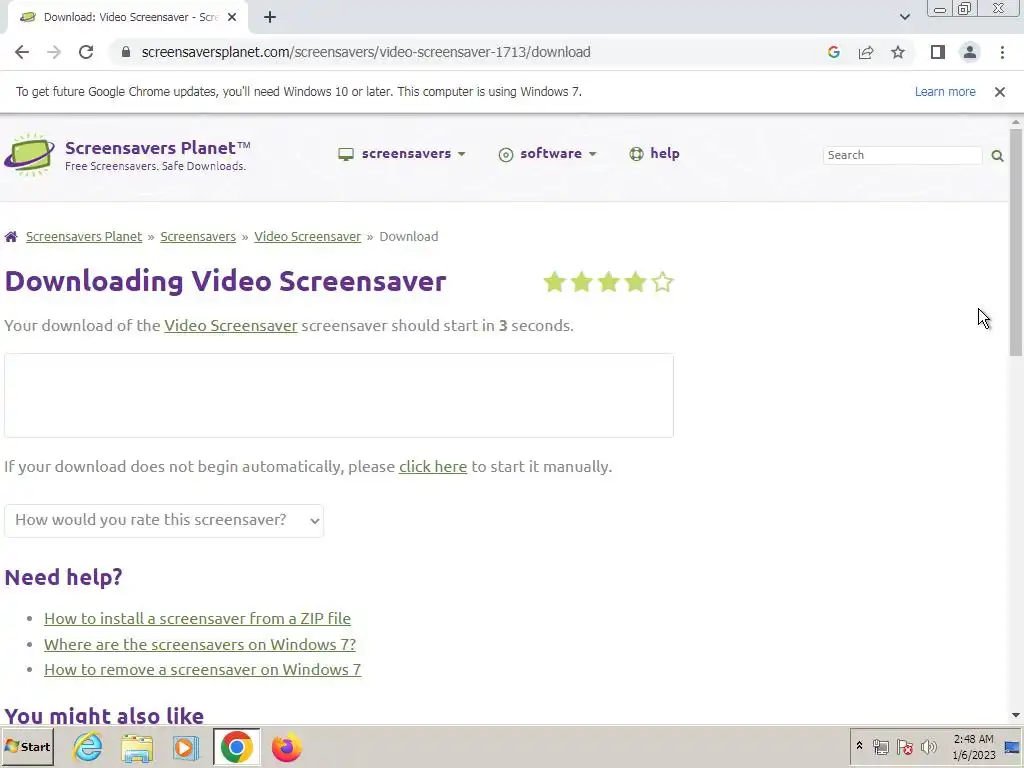Open the network tray icon
The height and width of the screenshot is (768, 1024).
pos(880,746)
